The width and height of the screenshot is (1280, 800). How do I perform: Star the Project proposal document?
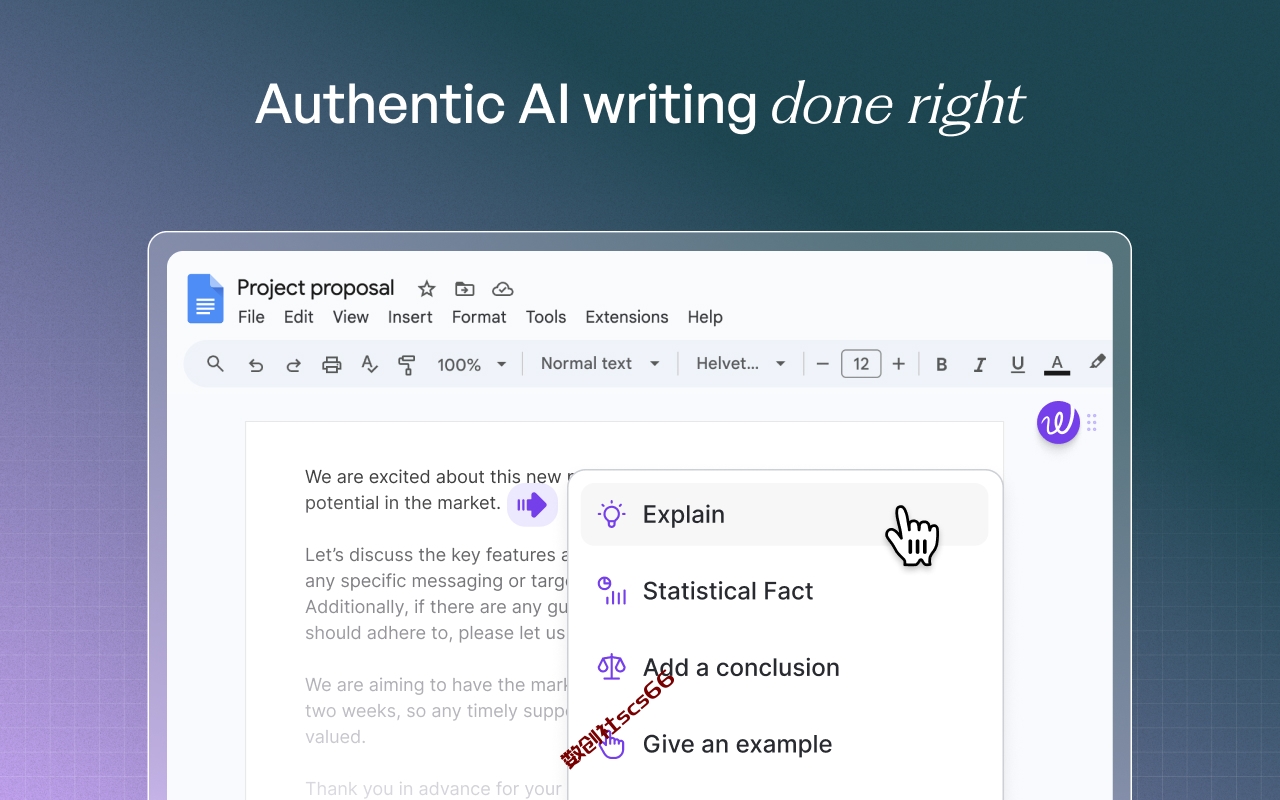427,289
